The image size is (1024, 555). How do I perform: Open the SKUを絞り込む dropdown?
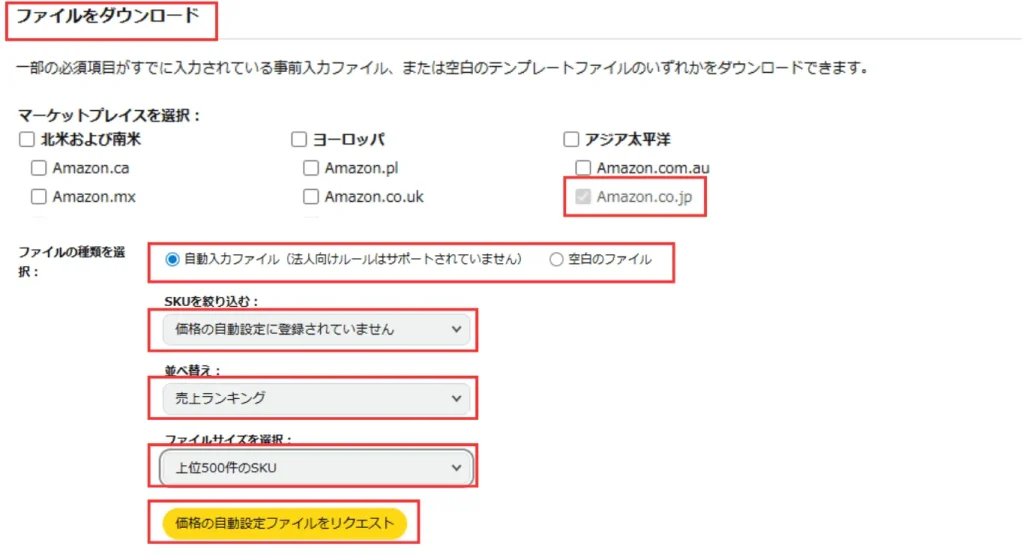315,329
